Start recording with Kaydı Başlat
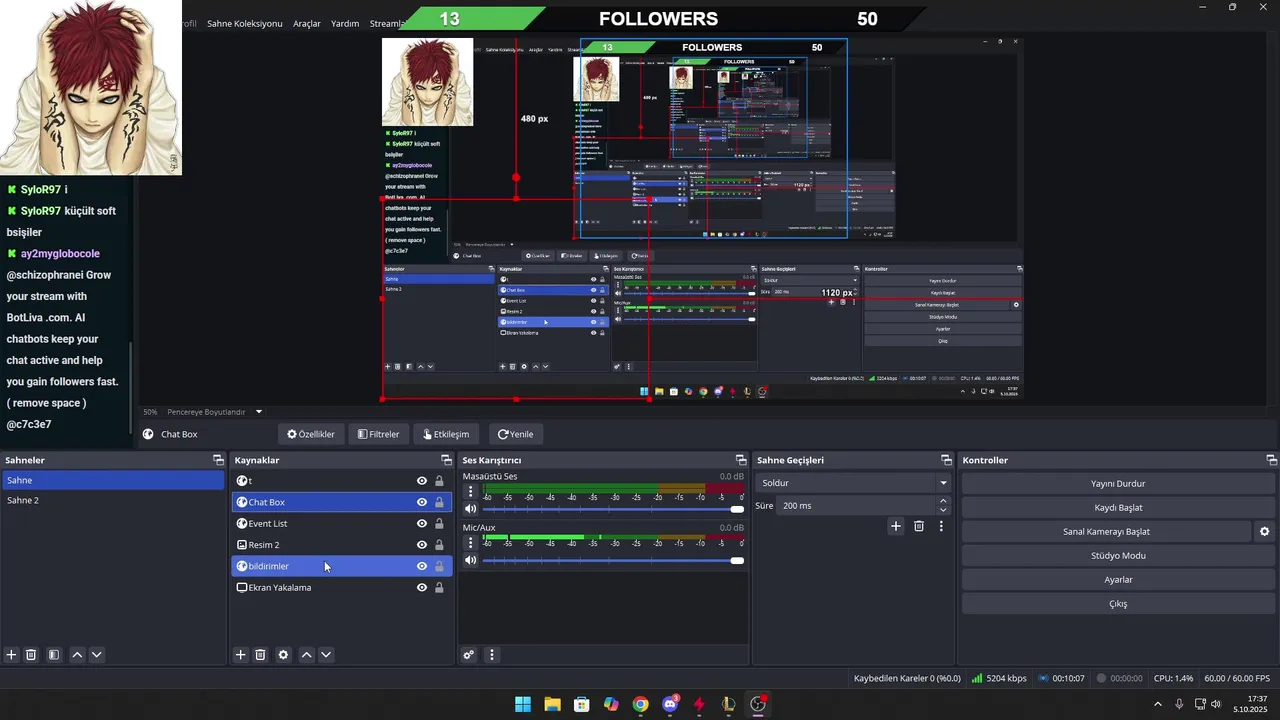The image size is (1280, 720). click(1118, 508)
